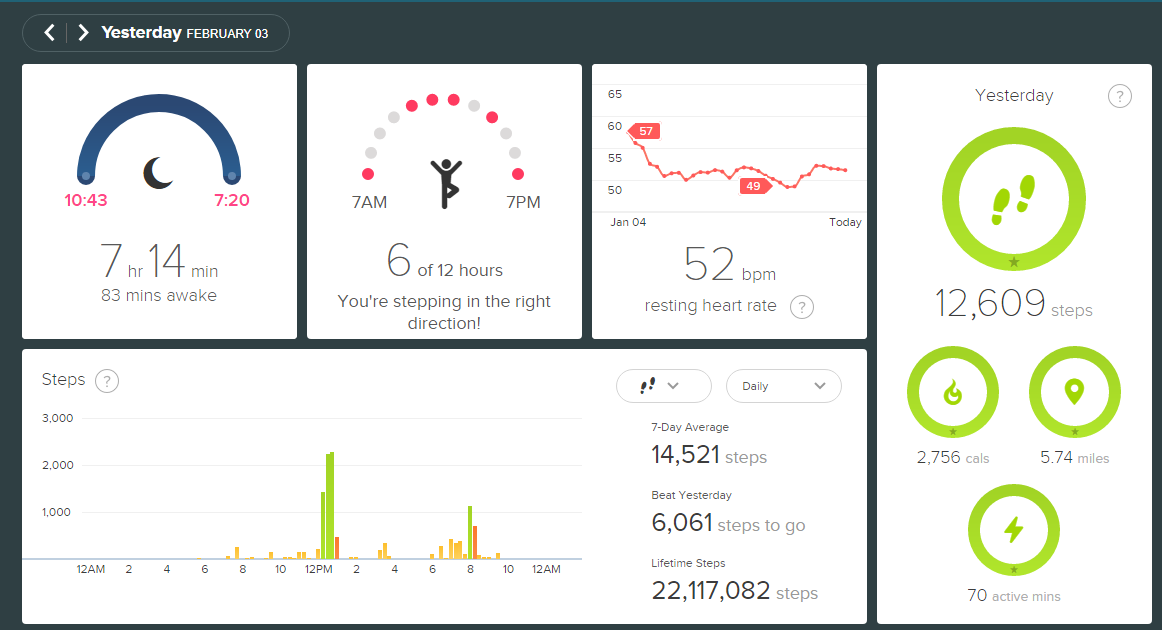Click the 83 mins awake text

click(x=159, y=295)
